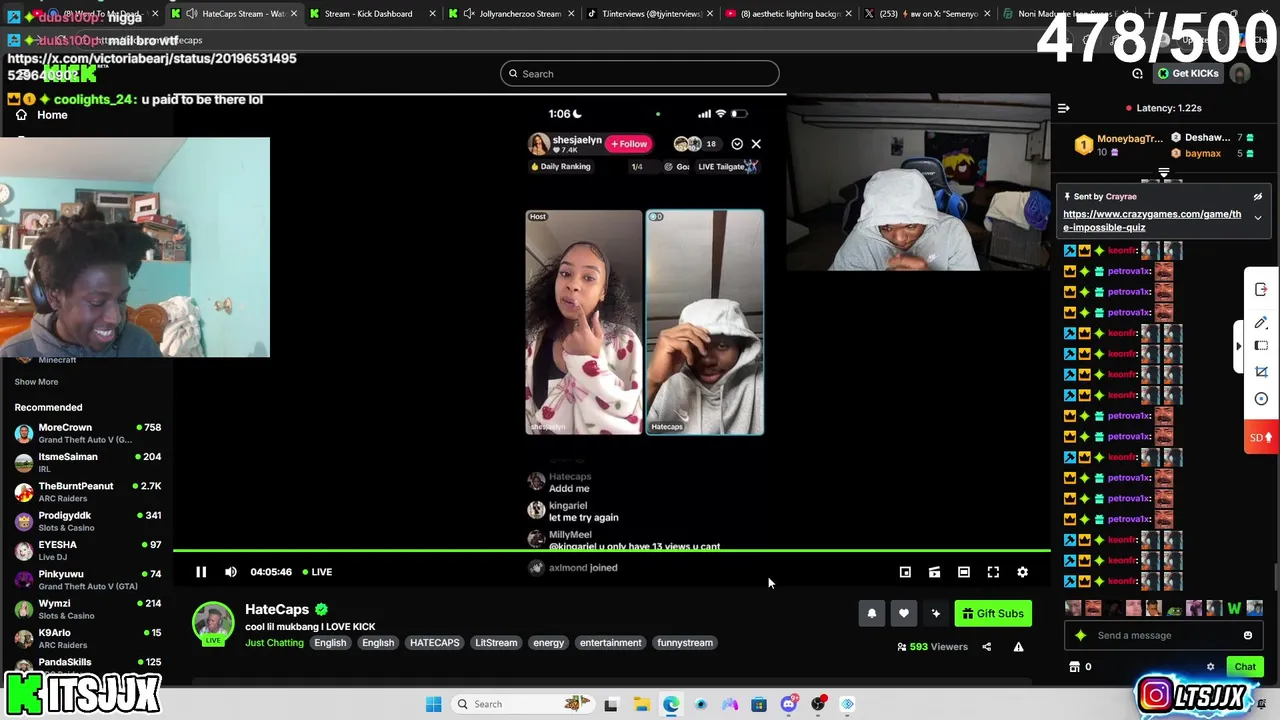Collapse the gift leaderboard handle
This screenshot has height=720, width=1280.
(1163, 173)
